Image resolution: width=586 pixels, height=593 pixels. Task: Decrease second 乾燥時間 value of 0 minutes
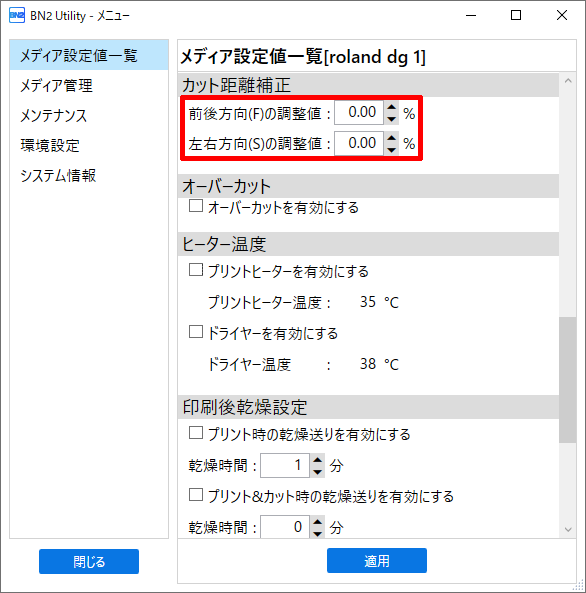coord(318,533)
